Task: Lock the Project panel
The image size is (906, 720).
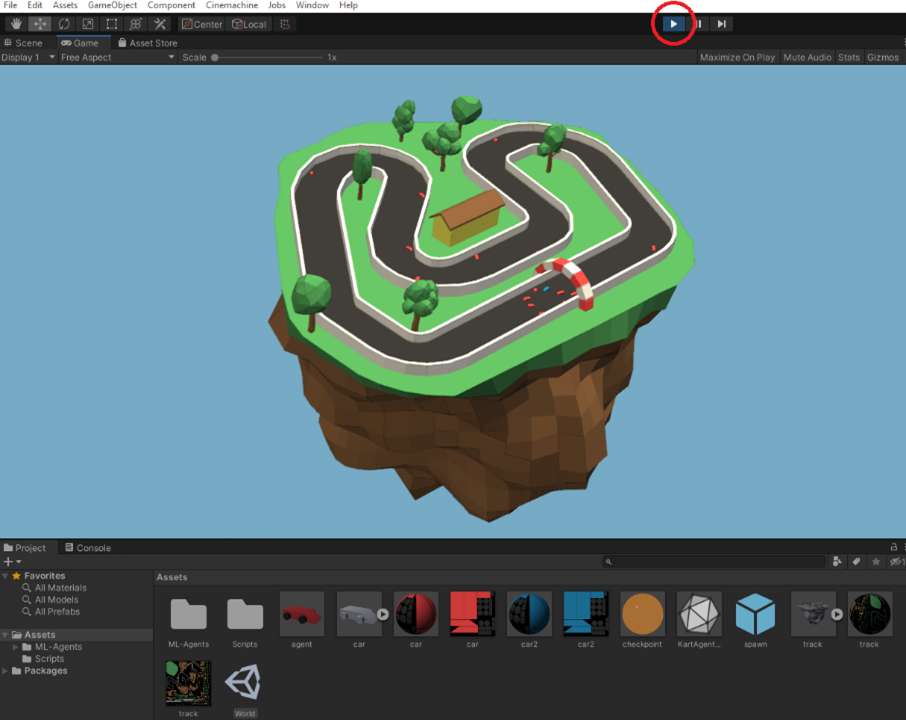Action: [894, 547]
